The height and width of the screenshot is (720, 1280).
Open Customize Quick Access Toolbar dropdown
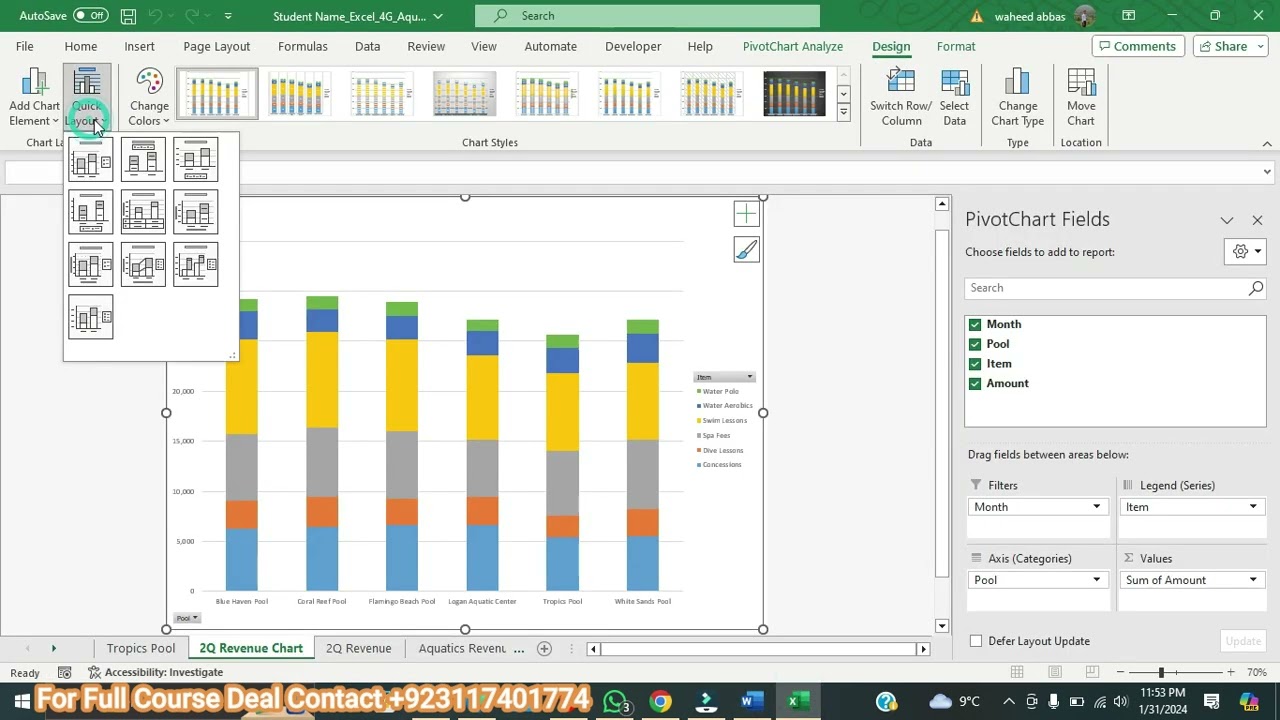coord(228,16)
